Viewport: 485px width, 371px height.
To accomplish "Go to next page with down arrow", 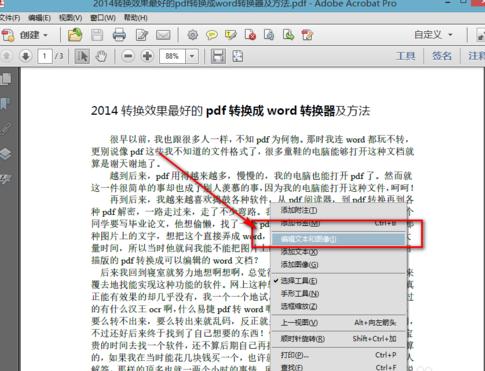I will click(x=25, y=56).
